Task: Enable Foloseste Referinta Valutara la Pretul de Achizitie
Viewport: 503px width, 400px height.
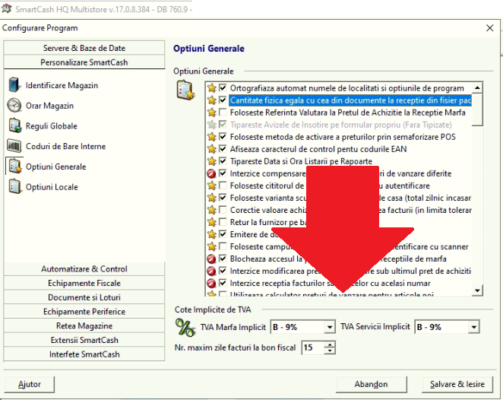Action: tap(223, 112)
